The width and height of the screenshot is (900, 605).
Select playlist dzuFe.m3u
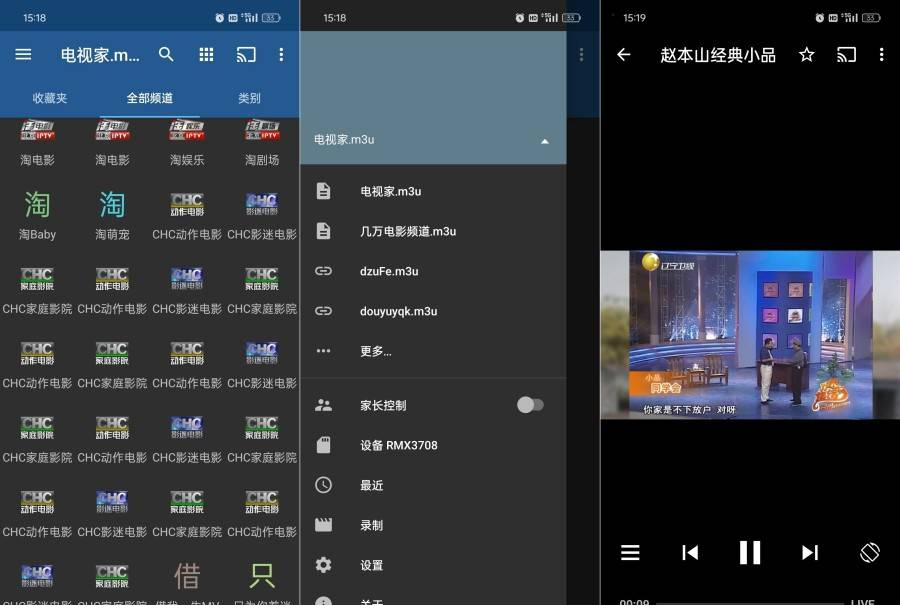[x=433, y=271]
